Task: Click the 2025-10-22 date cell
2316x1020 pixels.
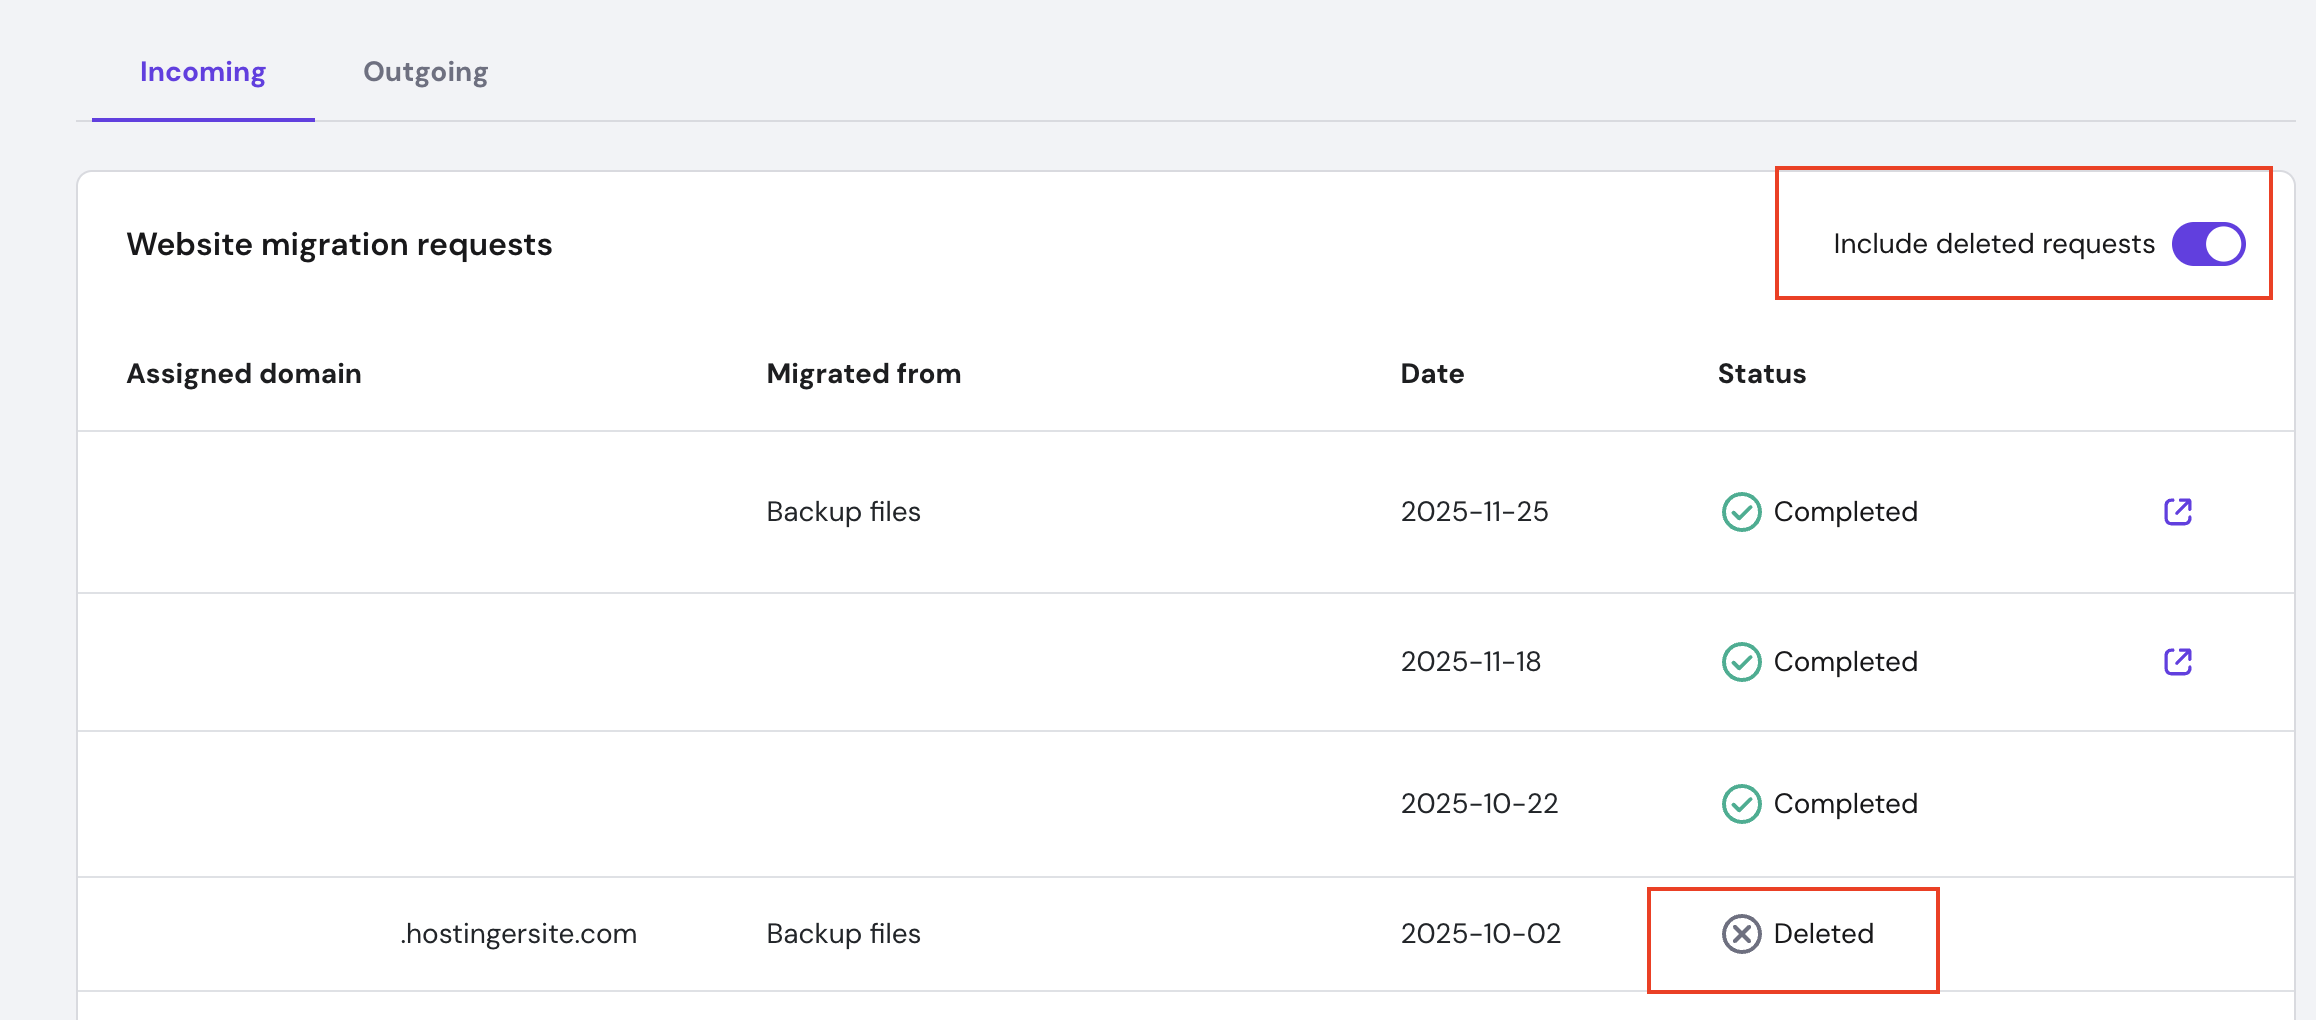Action: point(1479,804)
